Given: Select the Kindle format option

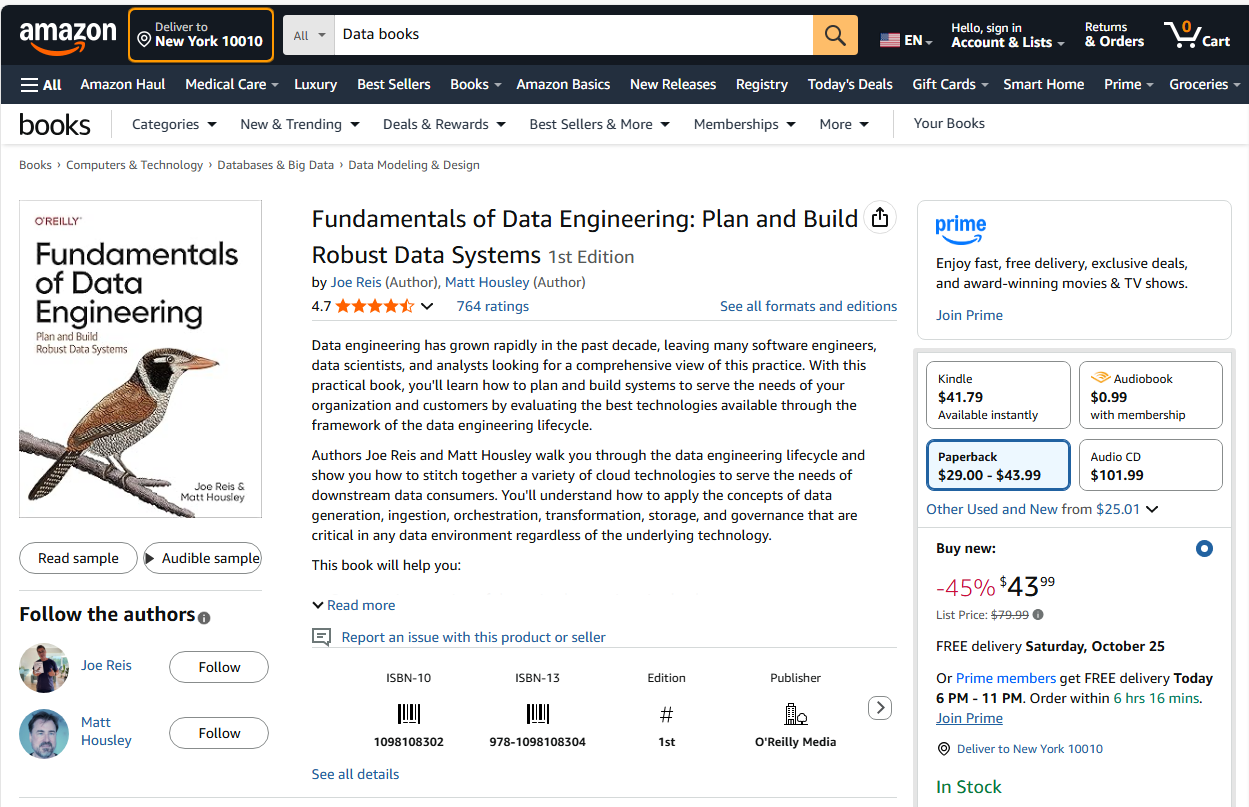Looking at the screenshot, I should point(999,396).
